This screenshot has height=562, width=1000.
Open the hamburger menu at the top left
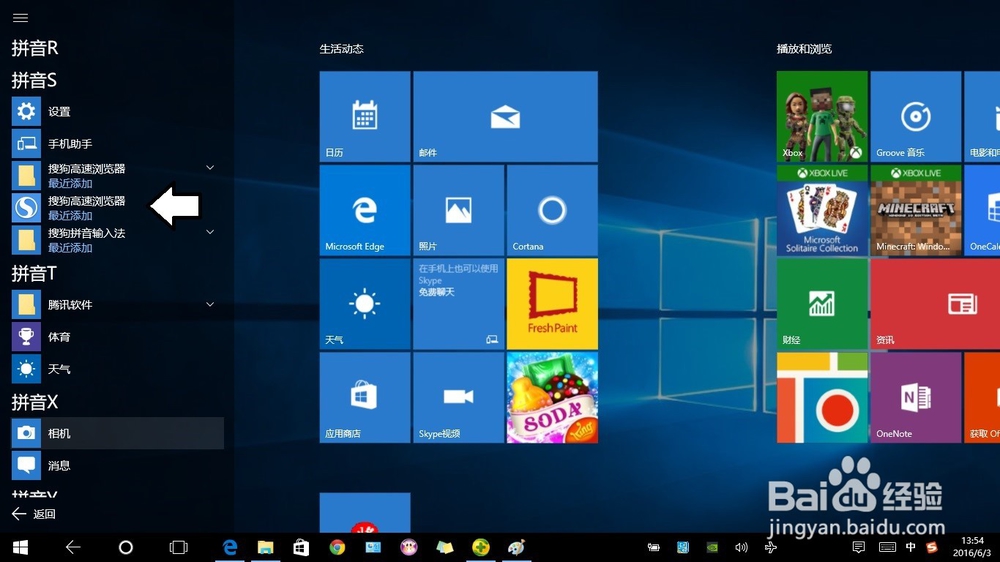(20, 18)
